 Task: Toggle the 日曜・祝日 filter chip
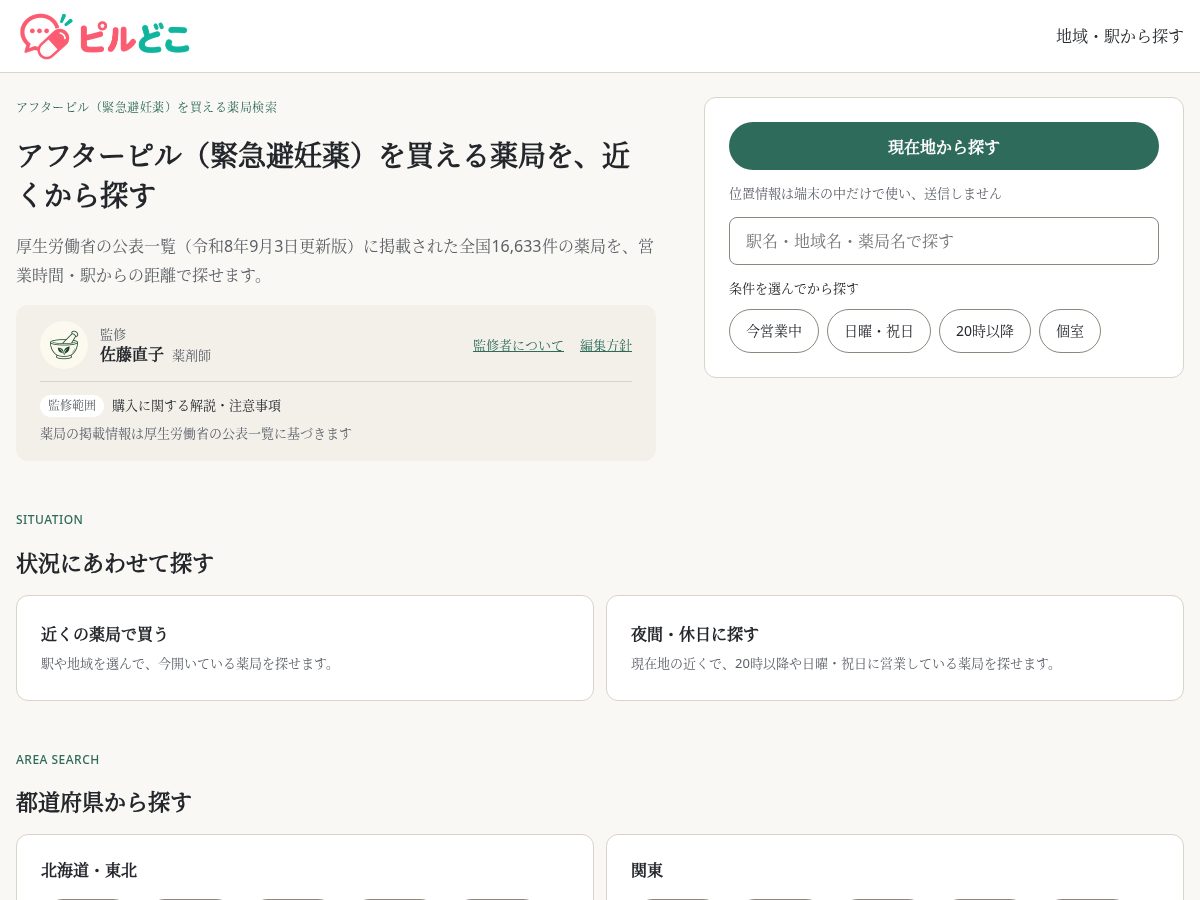point(879,331)
